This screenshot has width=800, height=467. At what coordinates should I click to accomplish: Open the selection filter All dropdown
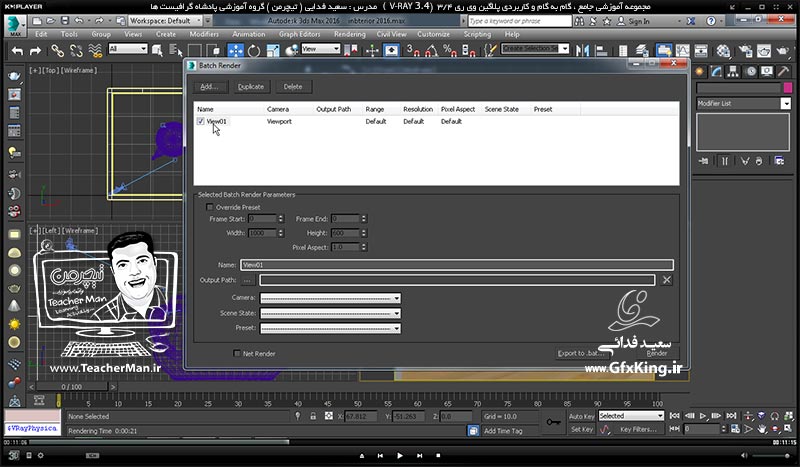pos(128,48)
